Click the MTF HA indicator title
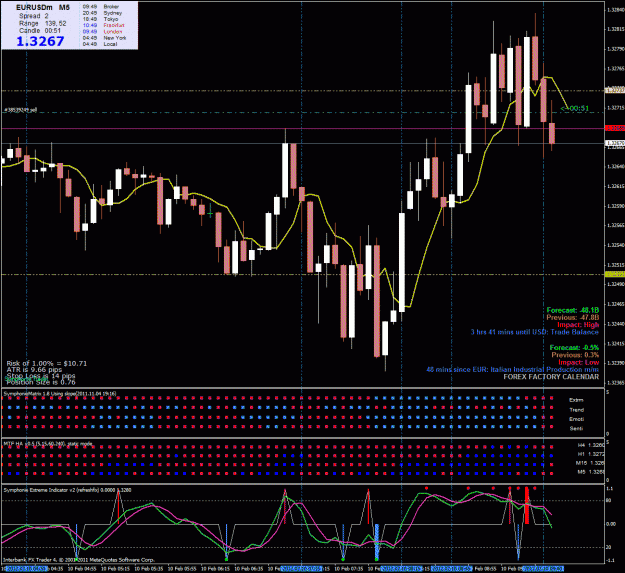 (48, 443)
